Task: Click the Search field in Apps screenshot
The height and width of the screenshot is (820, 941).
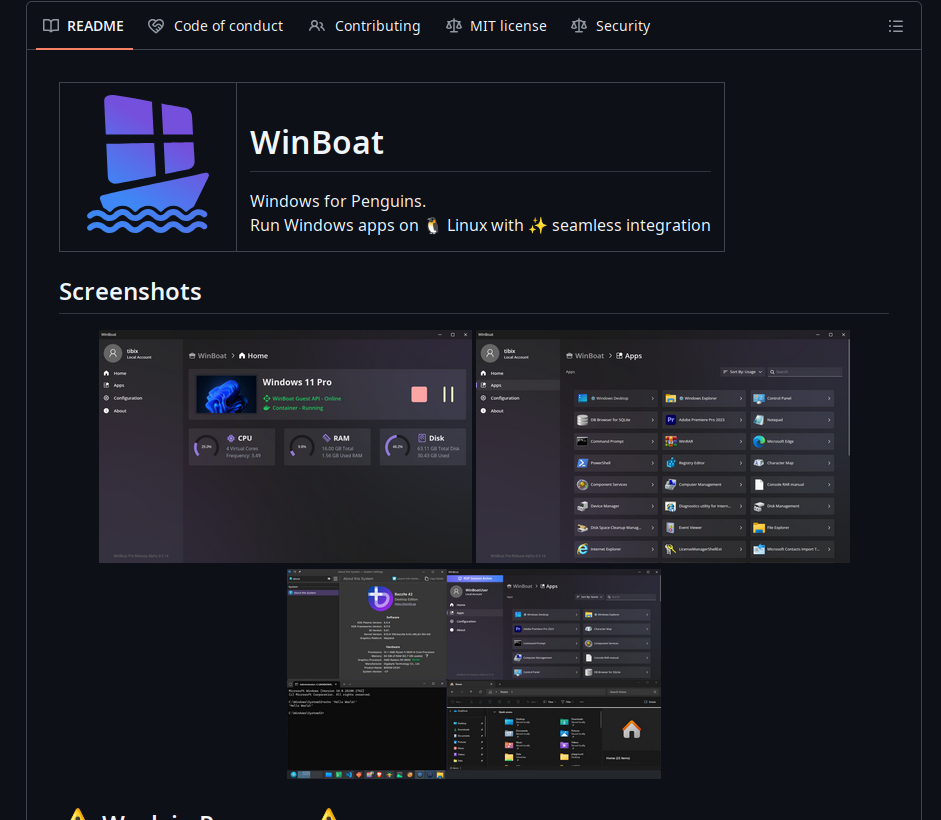Action: 805,372
